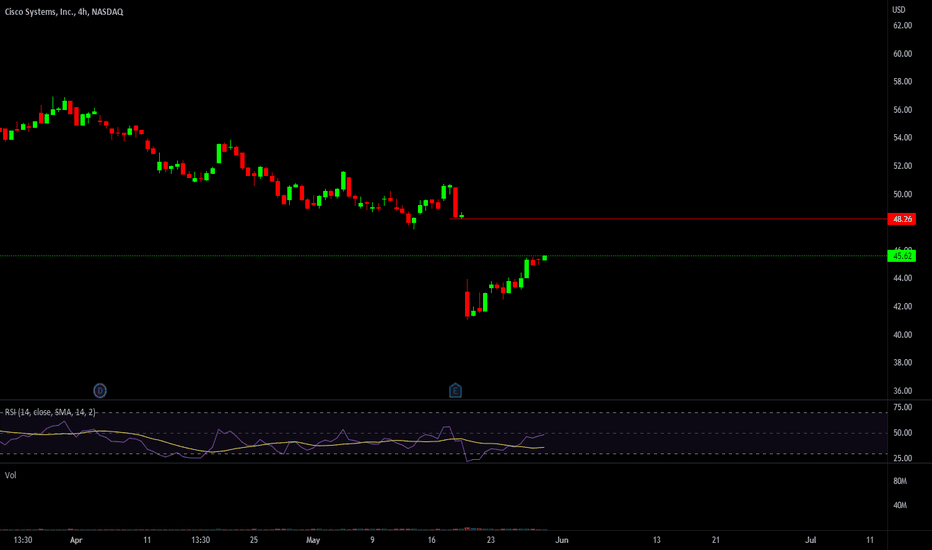This screenshot has height=550, width=932.
Task: Click the RSI (14, close, SMA, 14, 2) legend
Action: (50, 412)
